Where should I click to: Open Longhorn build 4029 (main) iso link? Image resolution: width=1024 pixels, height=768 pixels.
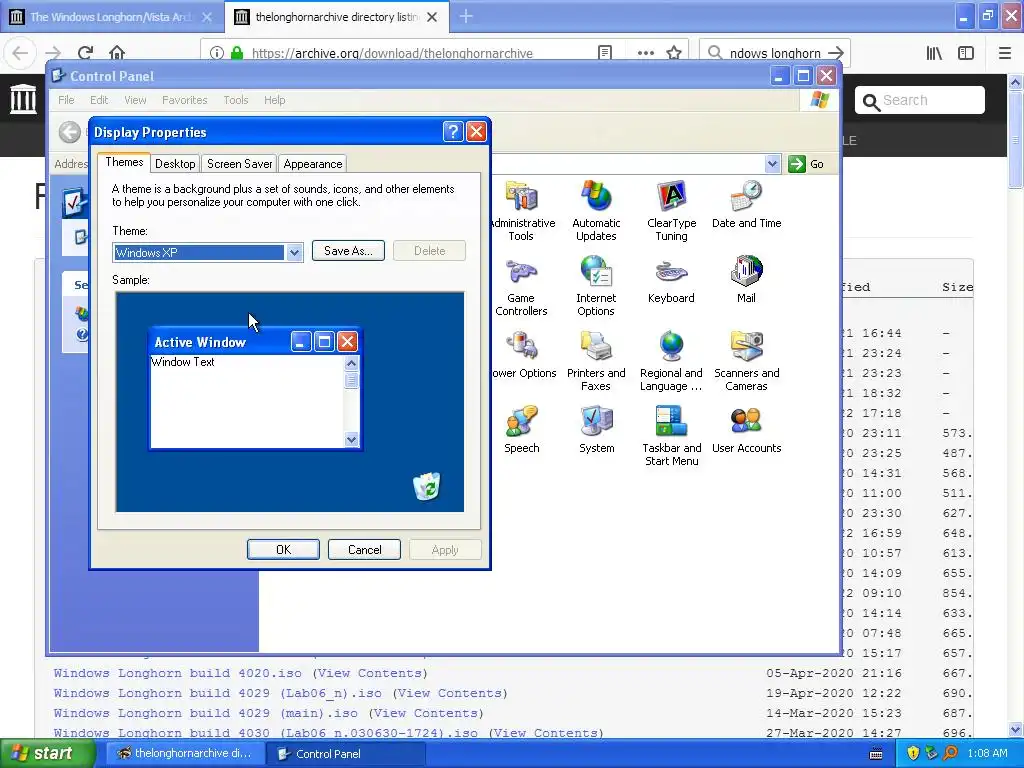[206, 713]
